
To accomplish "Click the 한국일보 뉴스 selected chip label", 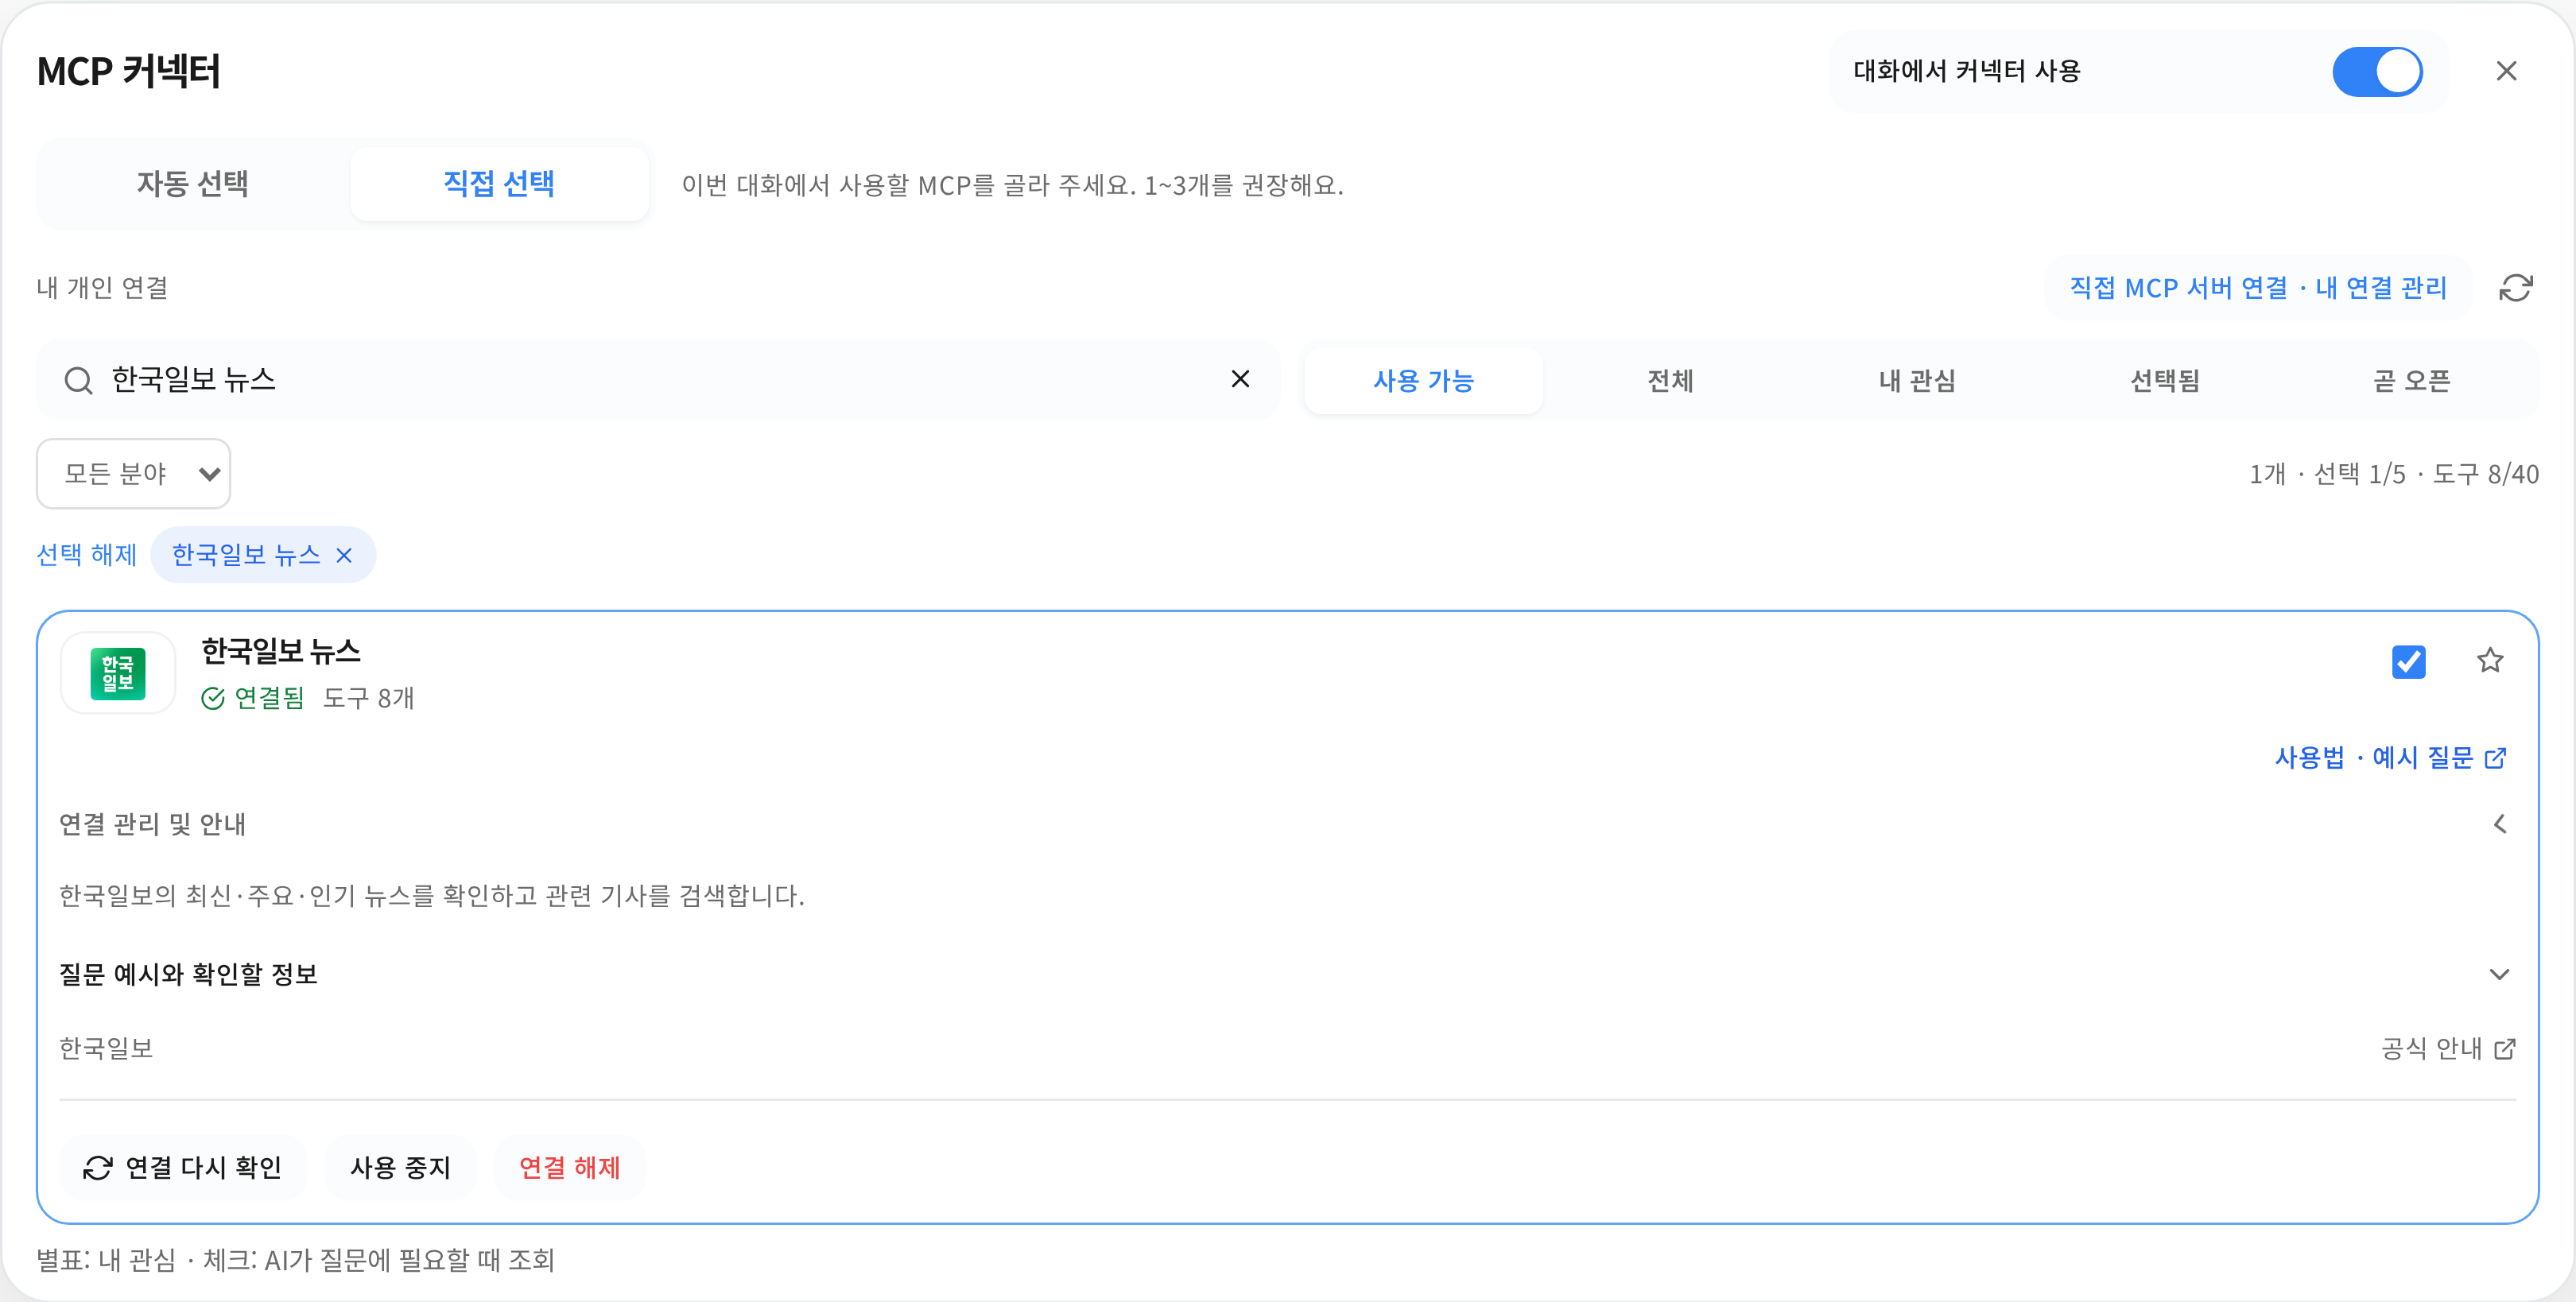I will click(x=245, y=555).
